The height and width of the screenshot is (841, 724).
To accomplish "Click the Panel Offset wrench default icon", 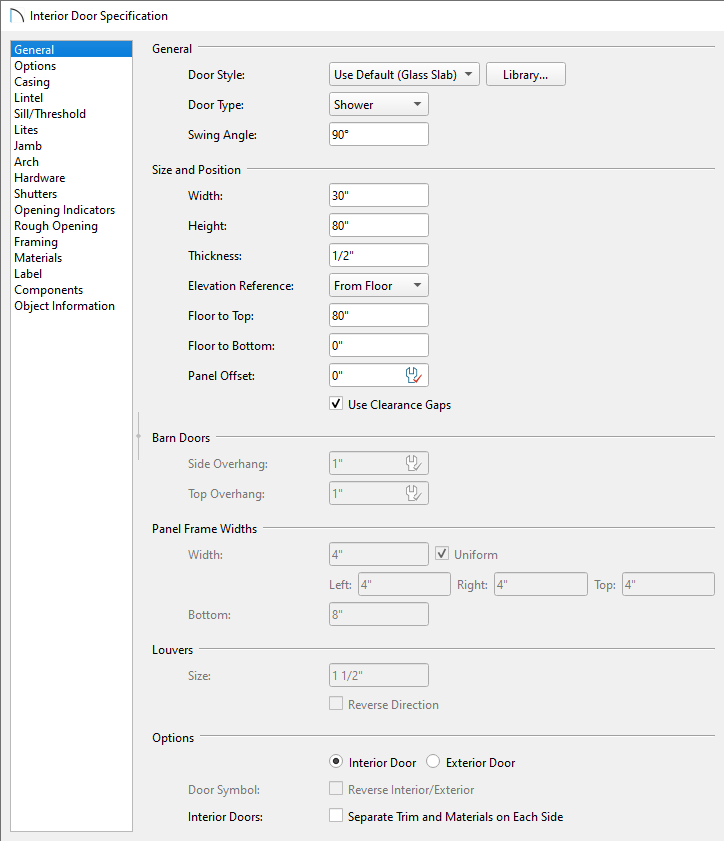I will coord(413,375).
